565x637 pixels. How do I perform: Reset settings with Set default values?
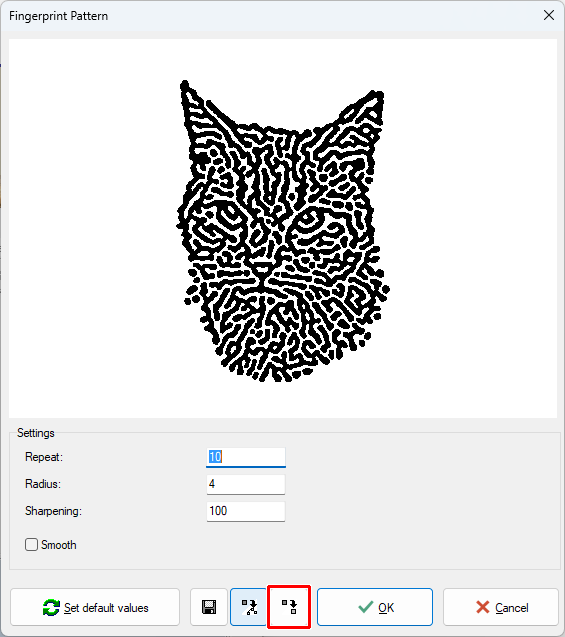95,607
